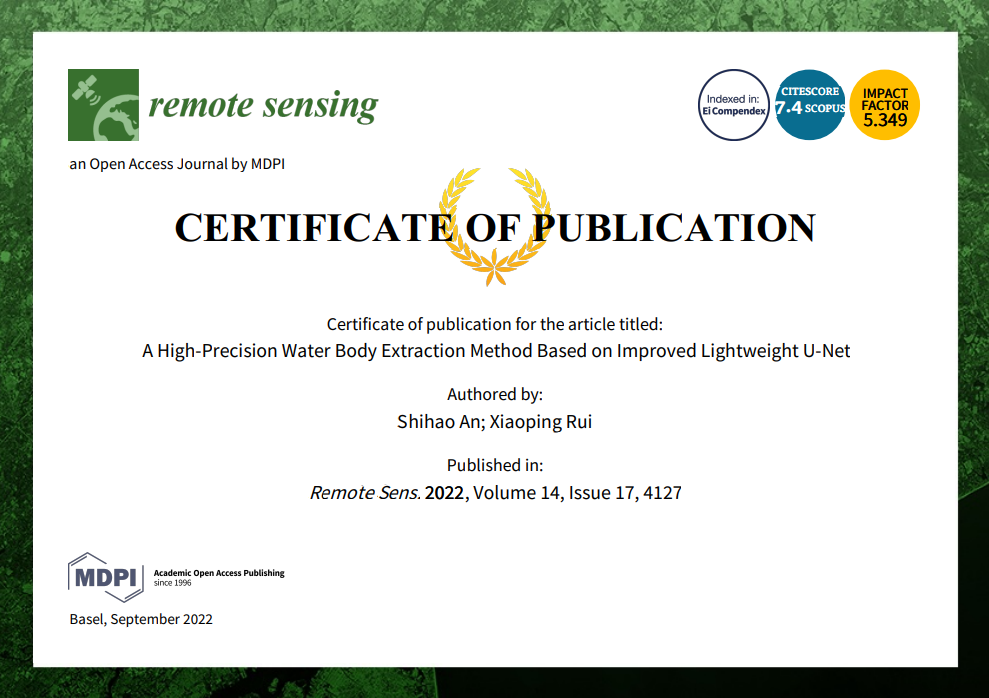Click 'Volume 14, Issue 17, 4127' text
Viewport: 989px width, 698px height.
pyautogui.click(x=578, y=492)
